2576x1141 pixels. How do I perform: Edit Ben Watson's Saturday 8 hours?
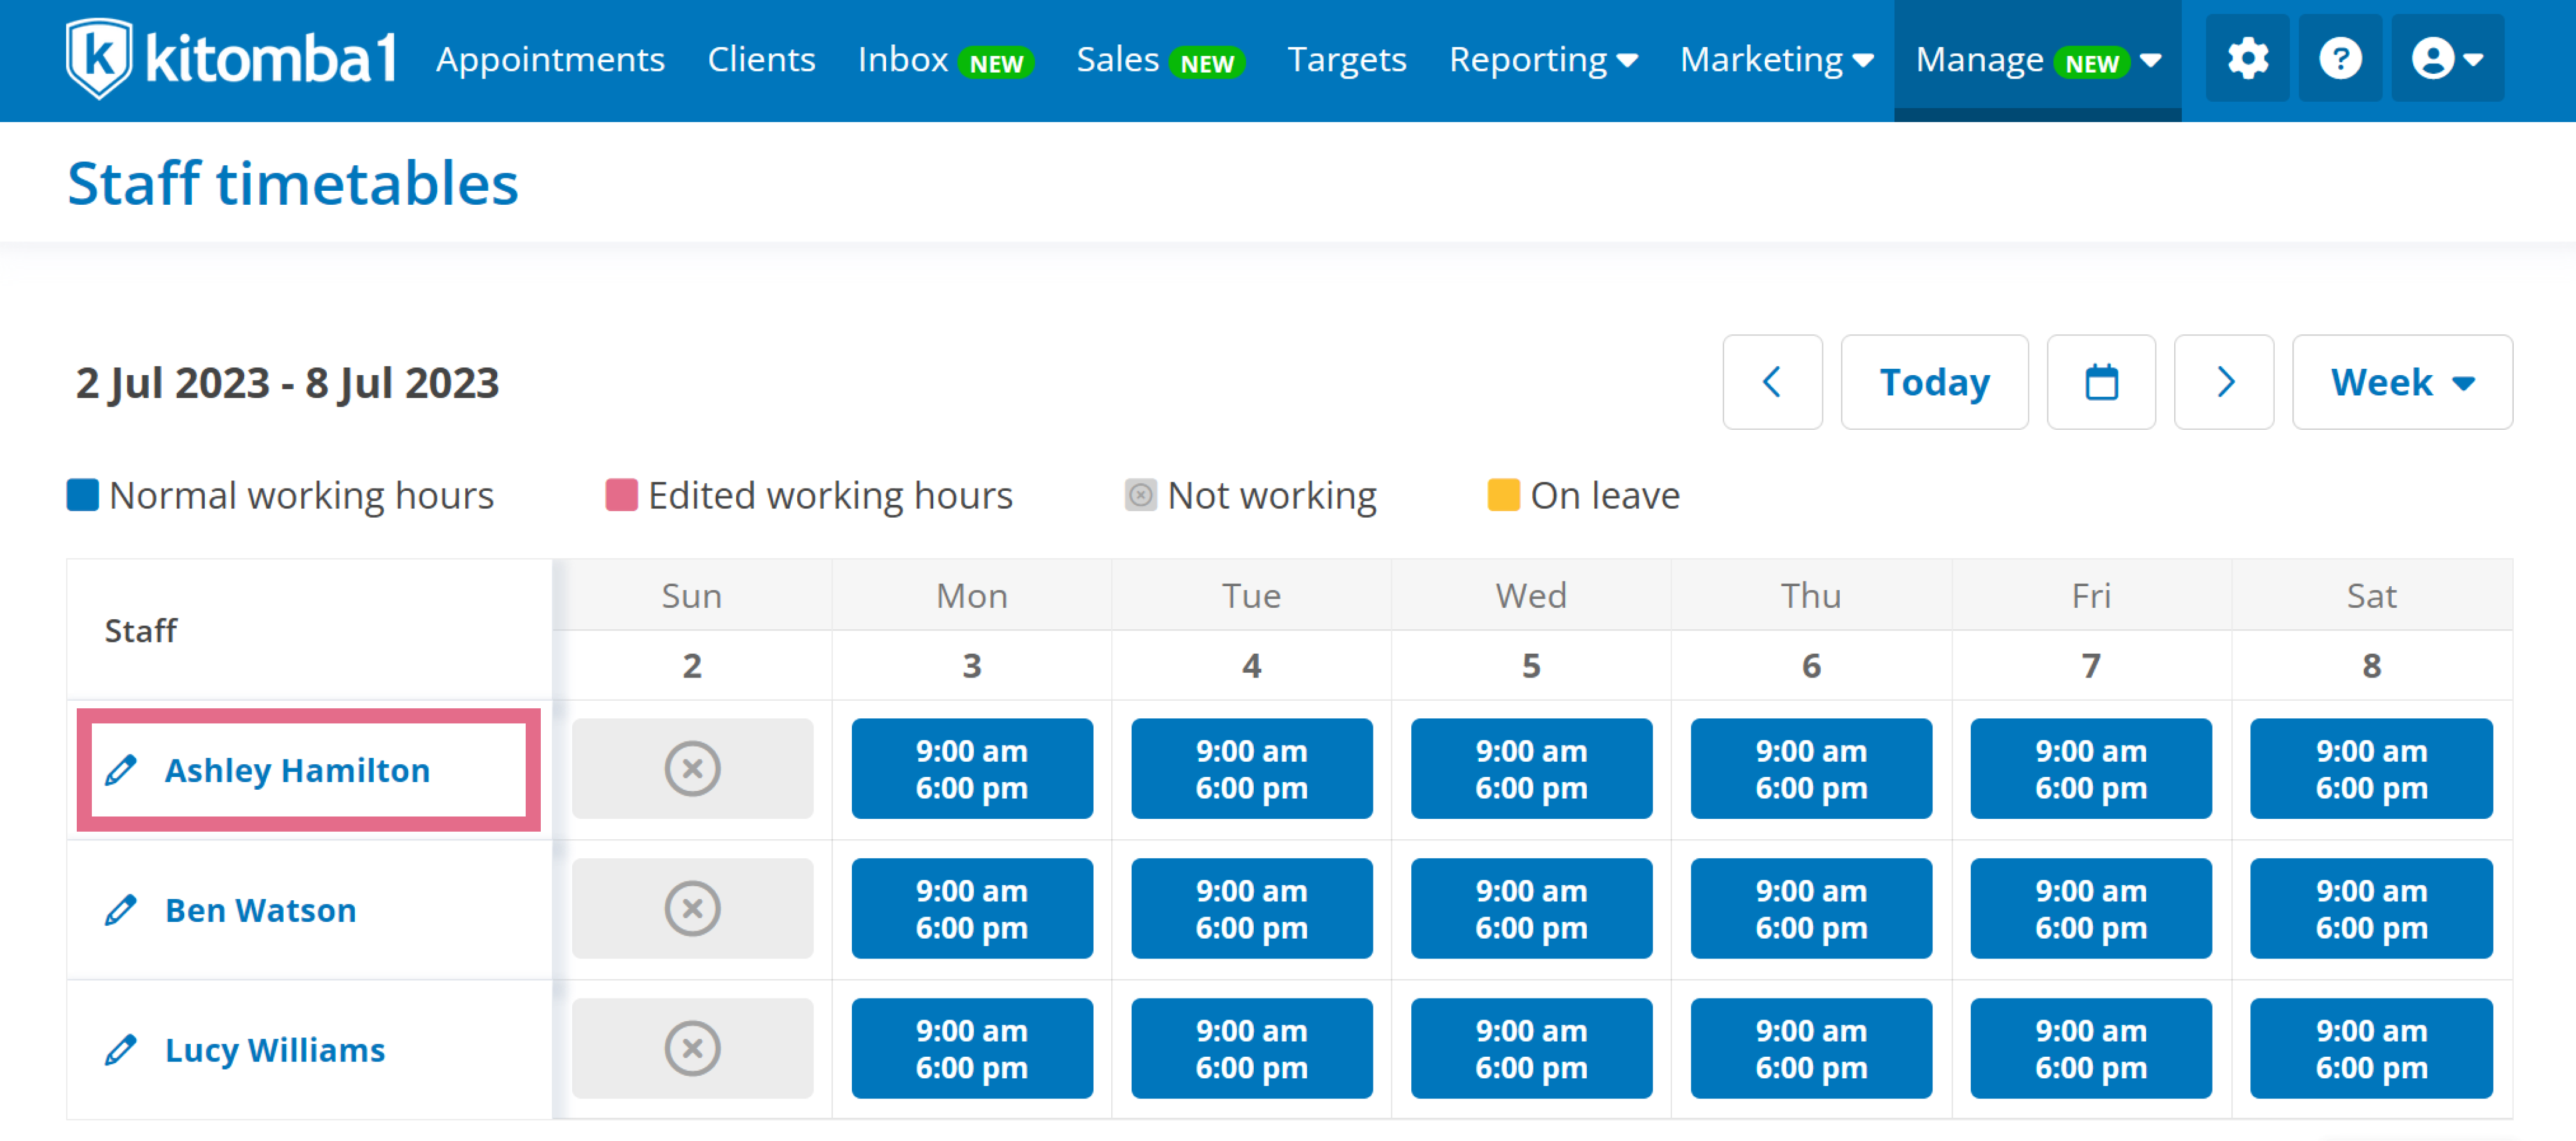click(2371, 909)
